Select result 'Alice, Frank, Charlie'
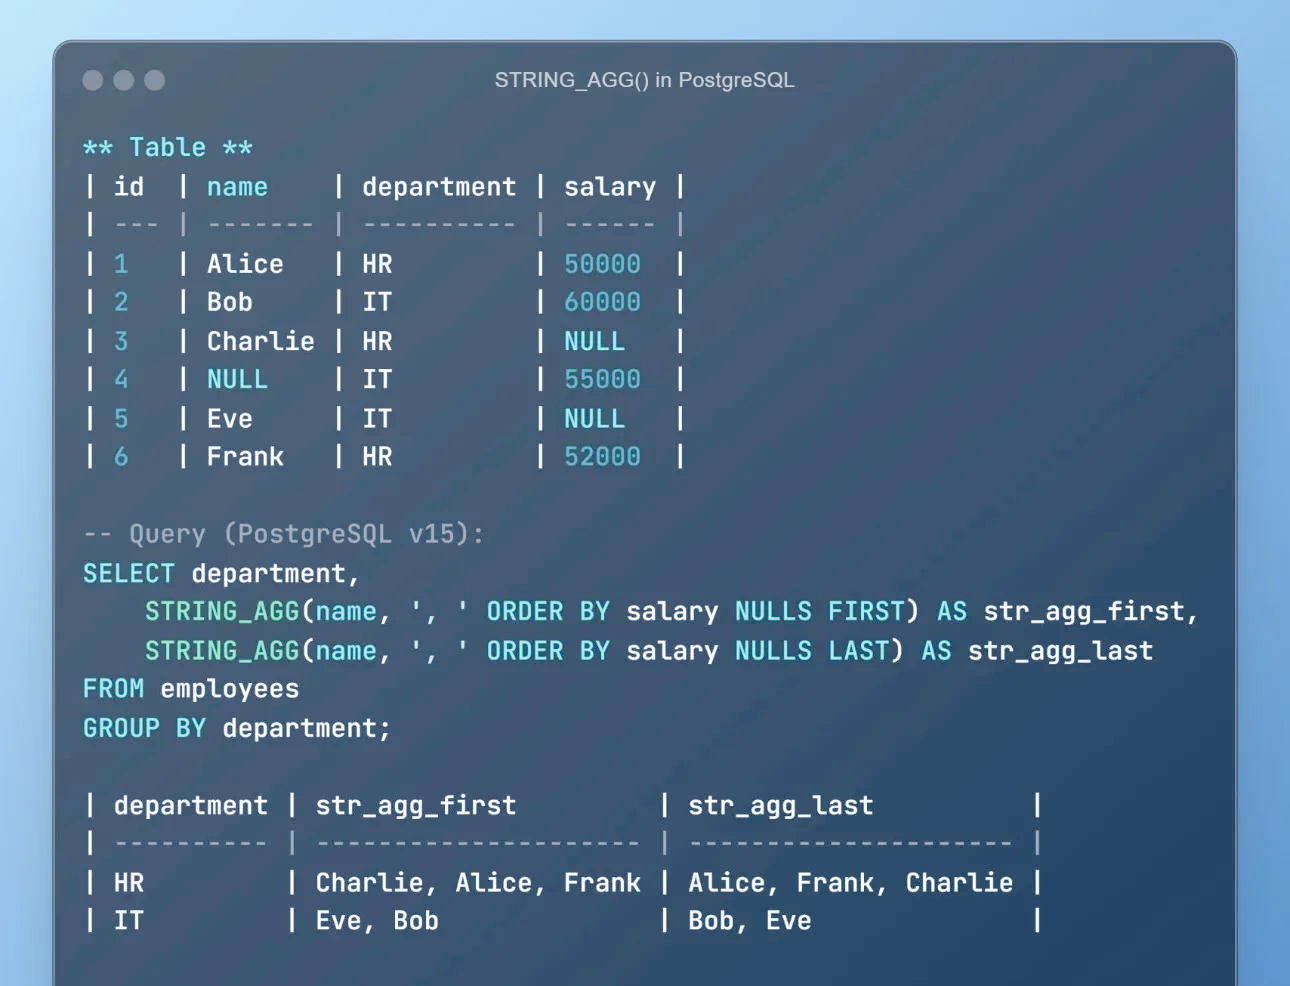1290x986 pixels. pos(850,883)
